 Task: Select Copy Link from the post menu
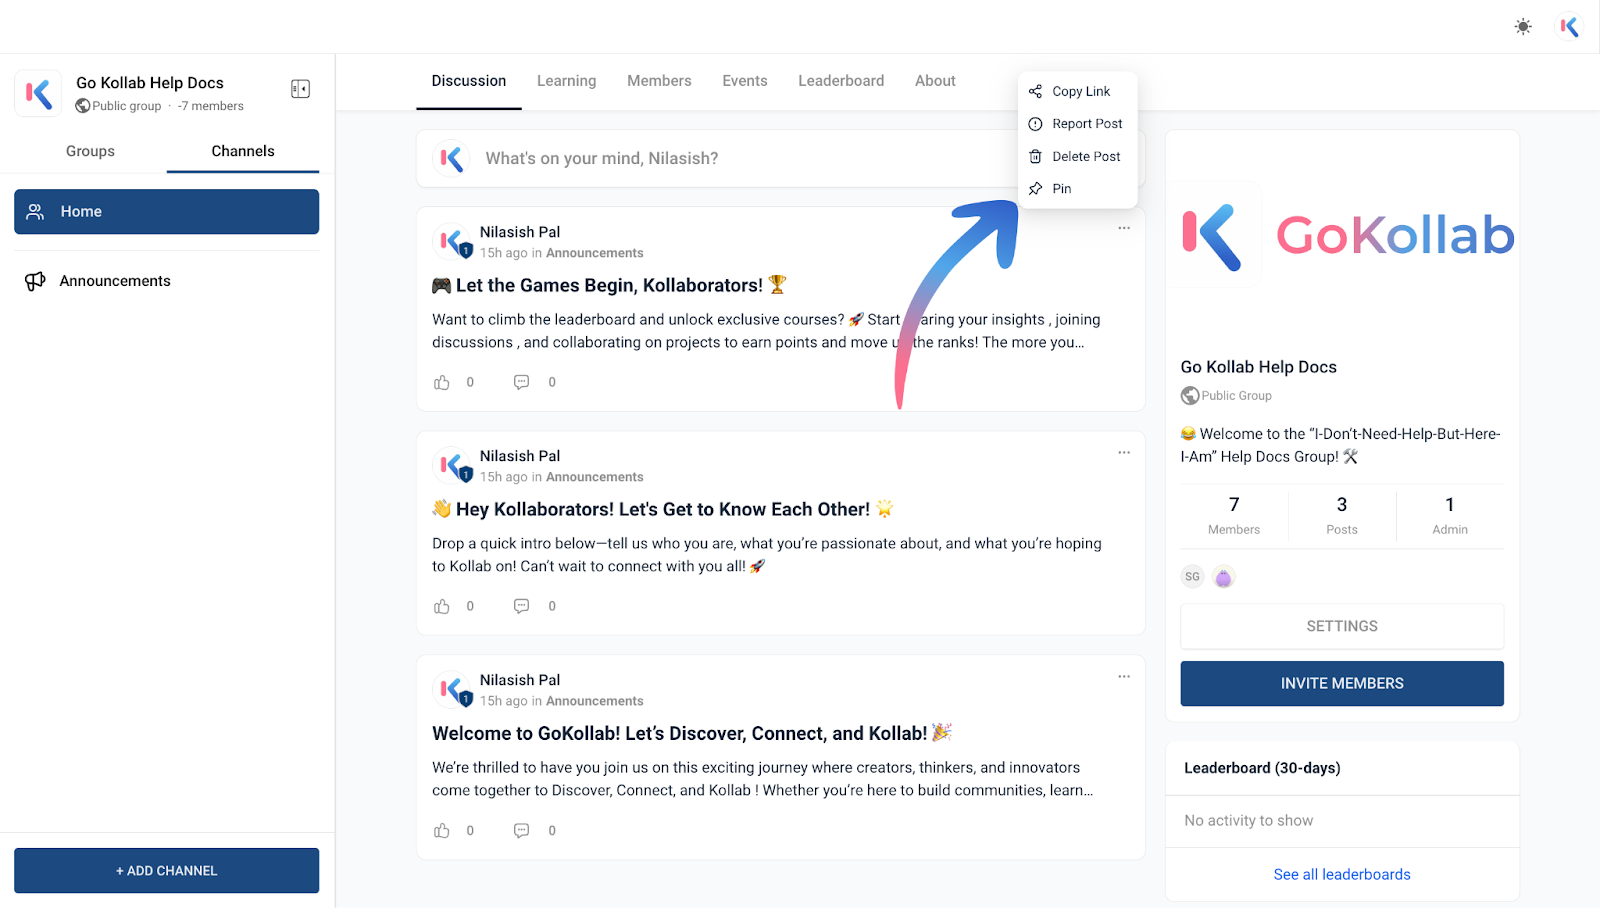pos(1078,91)
